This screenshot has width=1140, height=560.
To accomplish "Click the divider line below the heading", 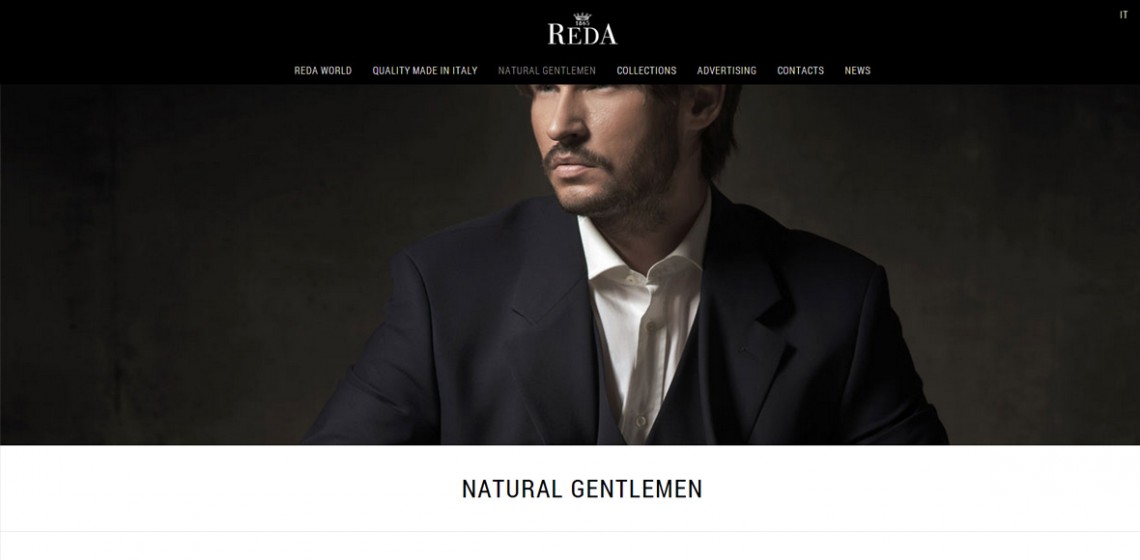I will pyautogui.click(x=570, y=531).
